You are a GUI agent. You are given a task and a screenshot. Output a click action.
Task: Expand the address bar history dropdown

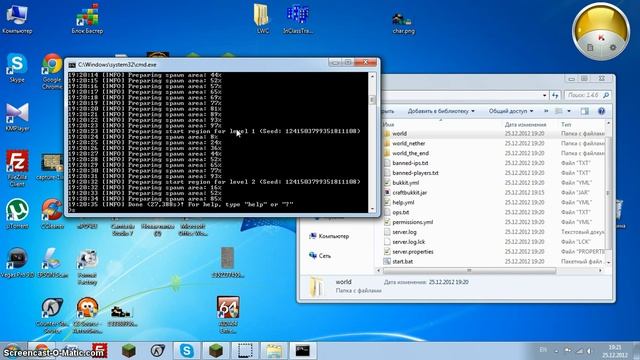pyautogui.click(x=545, y=95)
